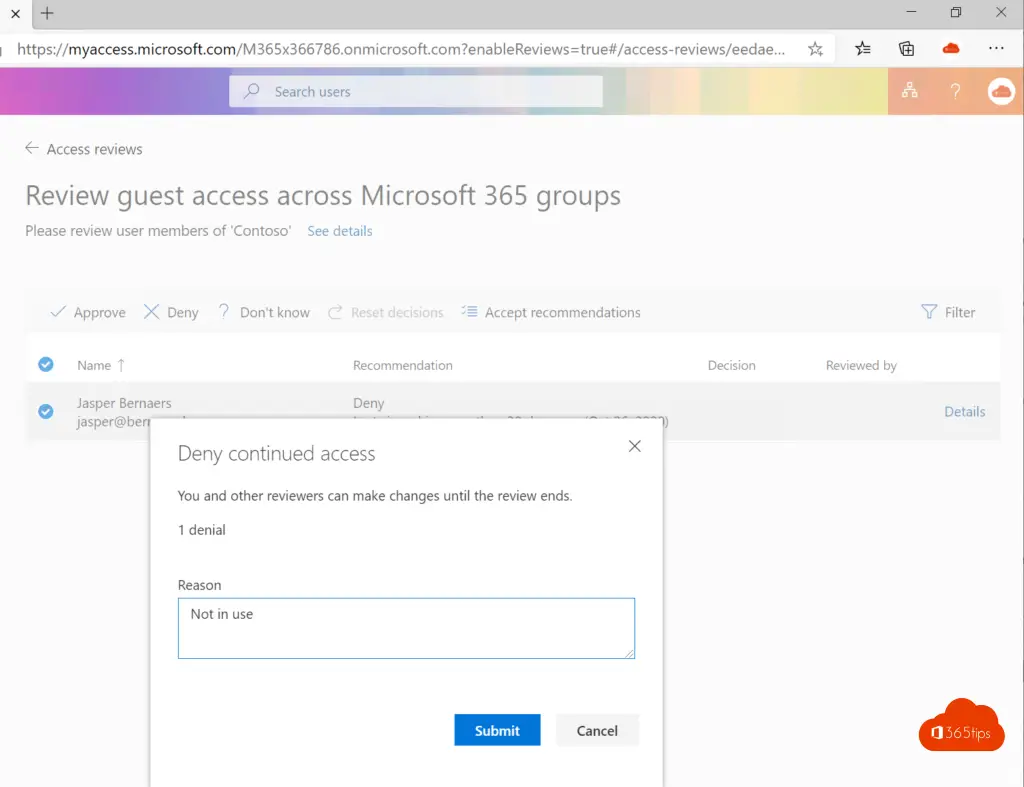This screenshot has height=787, width=1024.
Task: Open the See details link
Action: [340, 231]
